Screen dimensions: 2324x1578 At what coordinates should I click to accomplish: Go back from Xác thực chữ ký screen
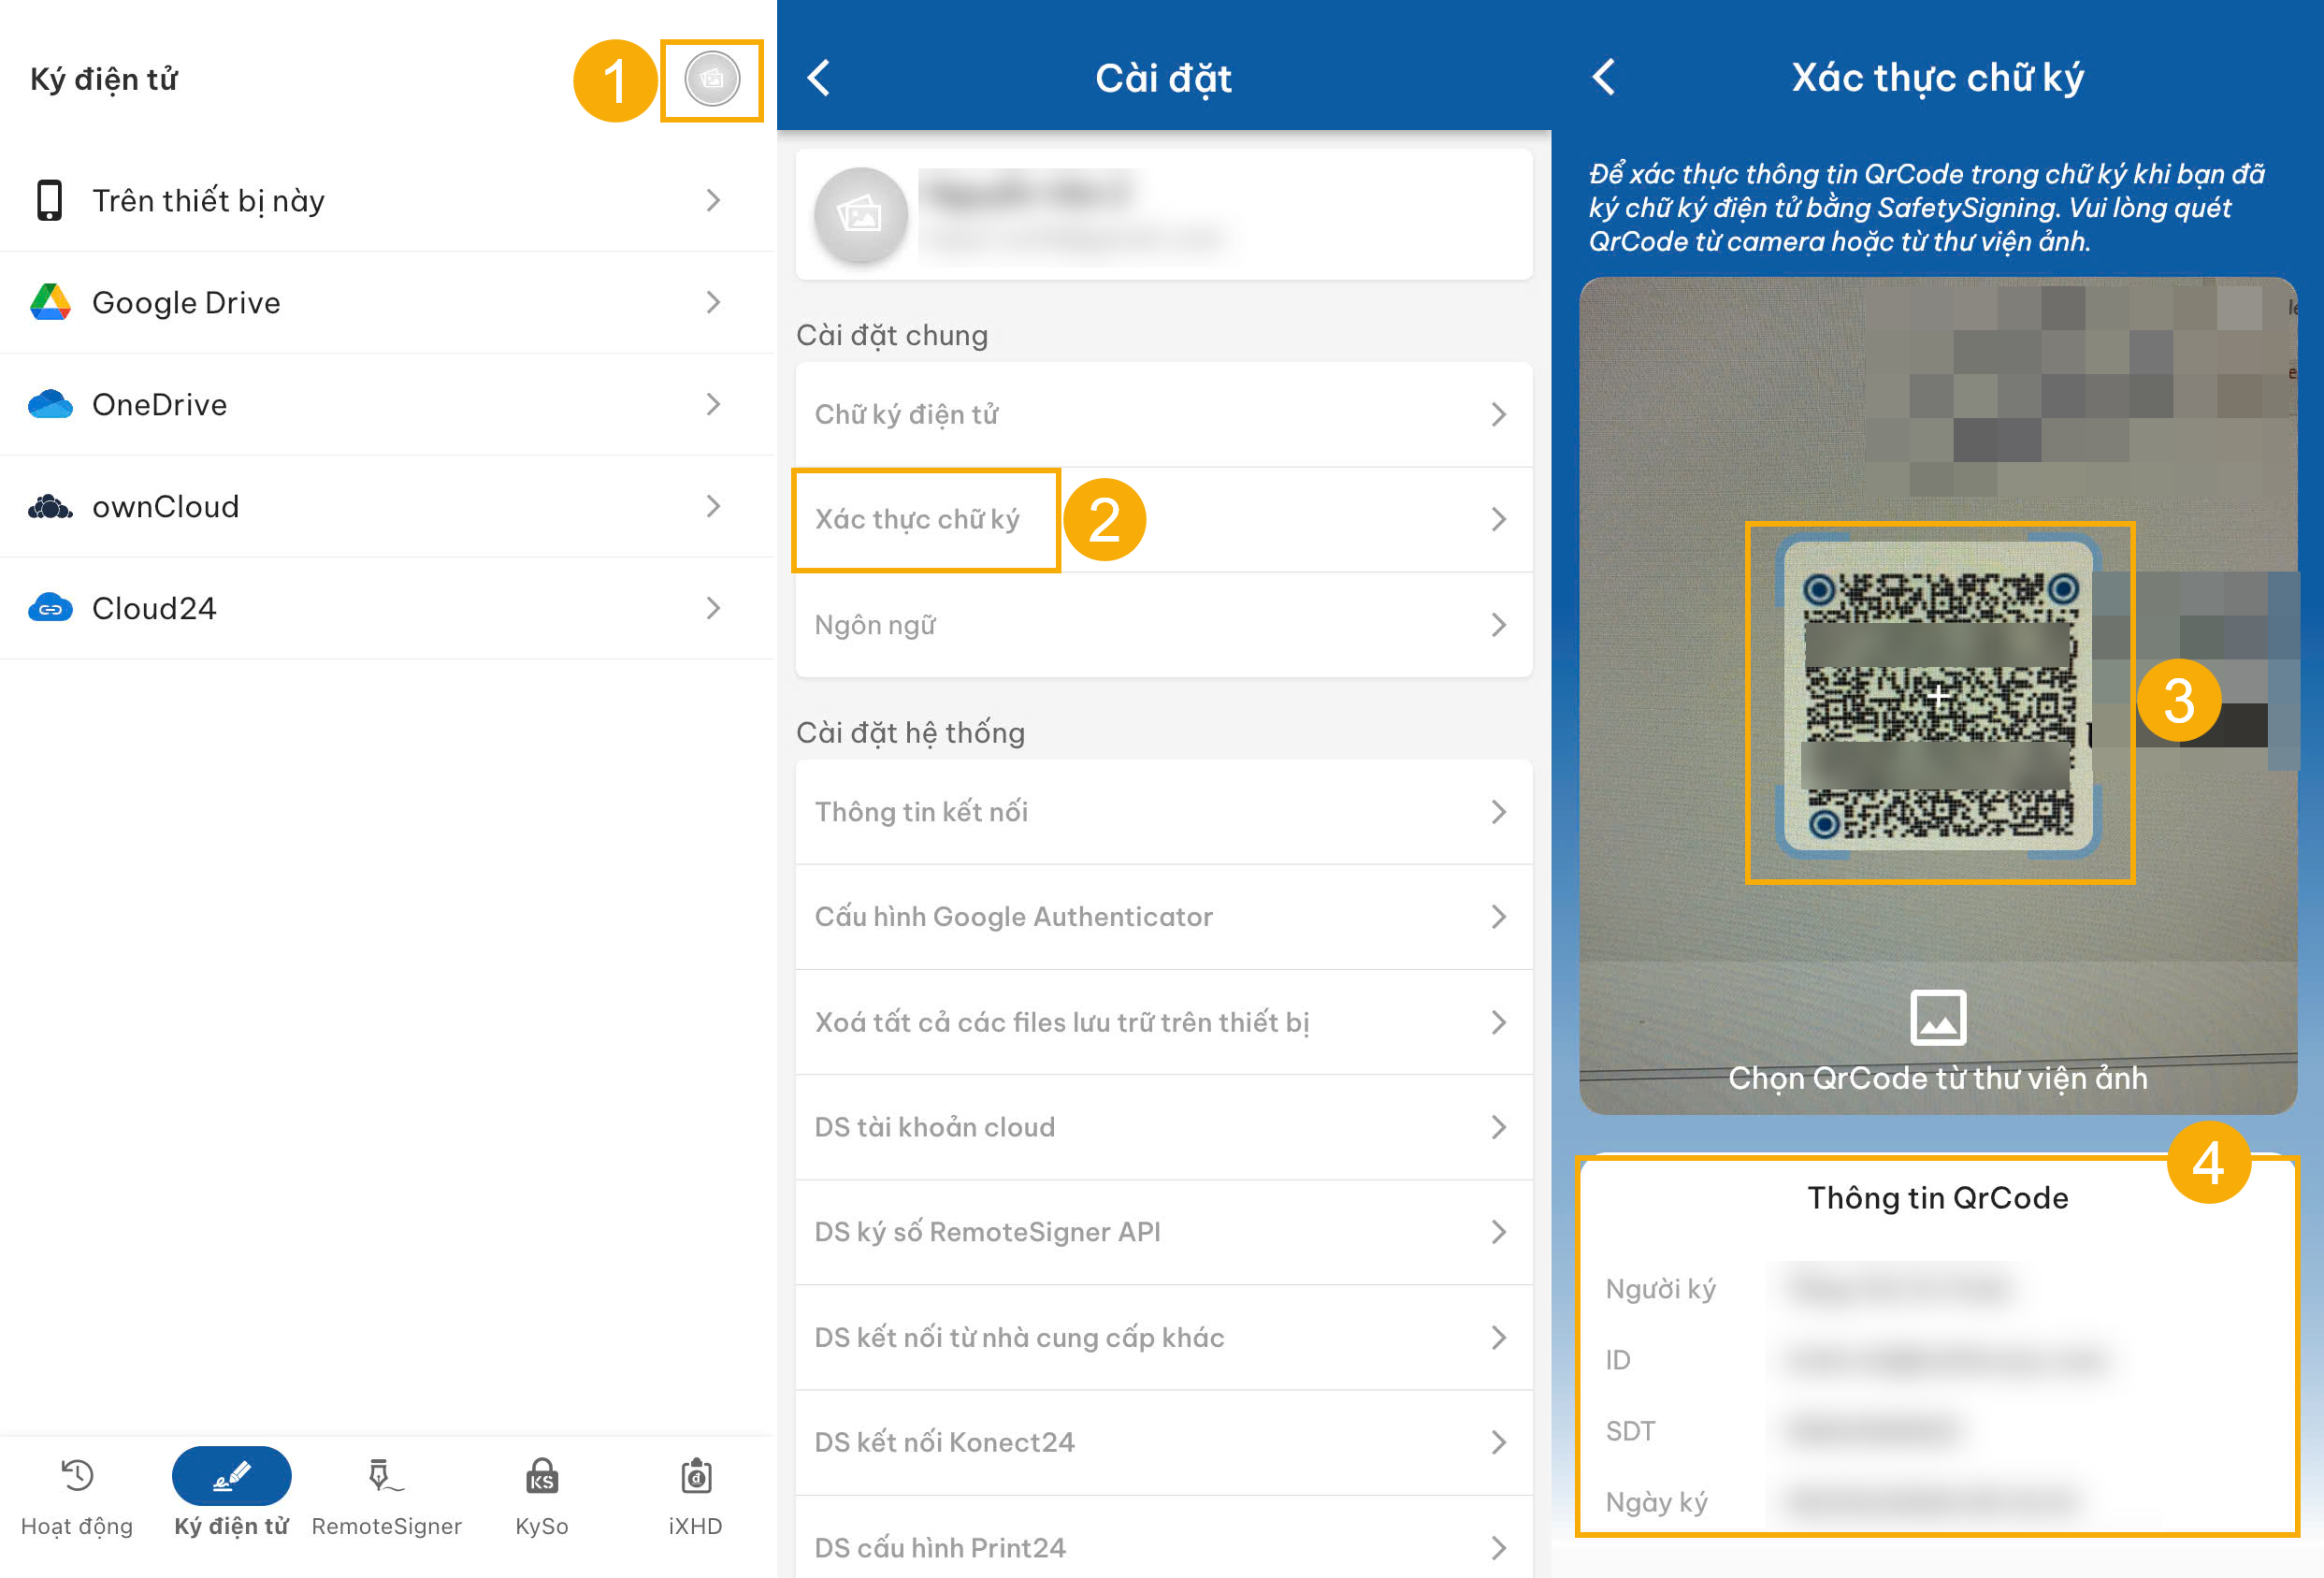coord(1604,77)
